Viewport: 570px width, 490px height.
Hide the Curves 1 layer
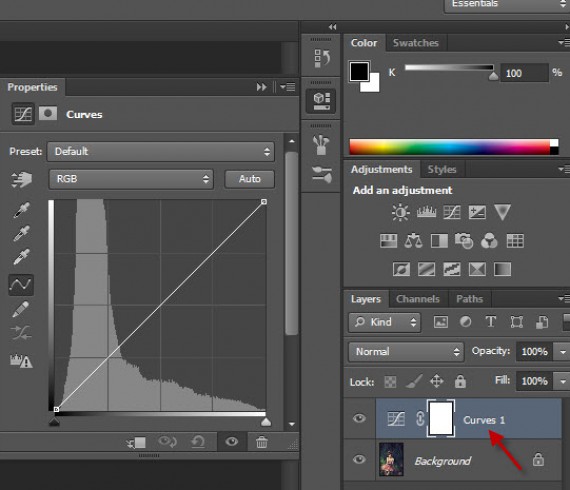pyautogui.click(x=359, y=418)
